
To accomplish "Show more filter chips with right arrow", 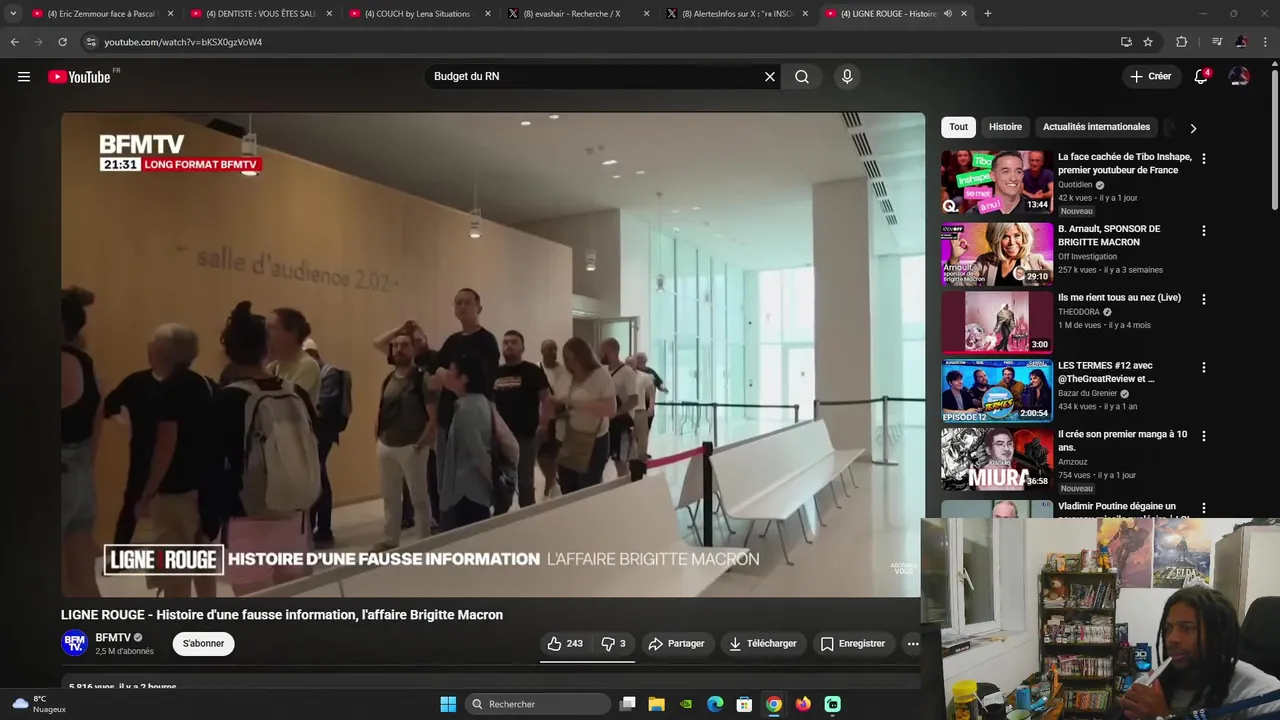I will (x=1193, y=128).
